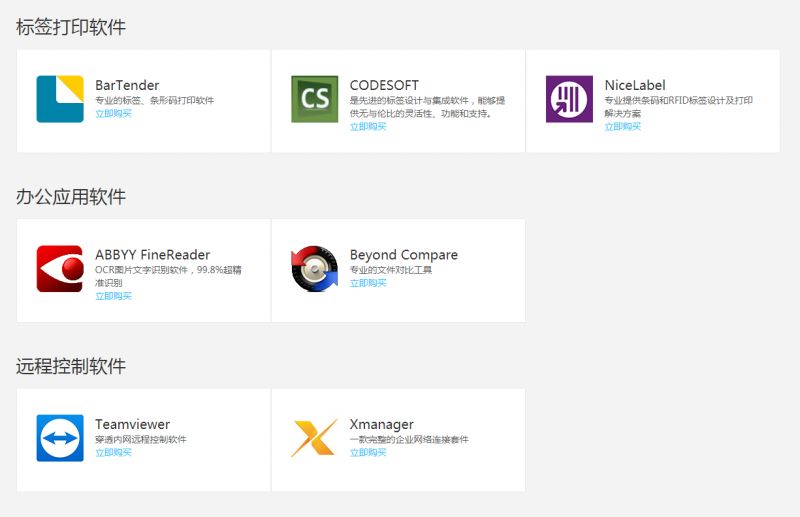Image resolution: width=800 pixels, height=517 pixels.
Task: Click 立即购买 under ABBYY FineReader
Action: coord(113,296)
